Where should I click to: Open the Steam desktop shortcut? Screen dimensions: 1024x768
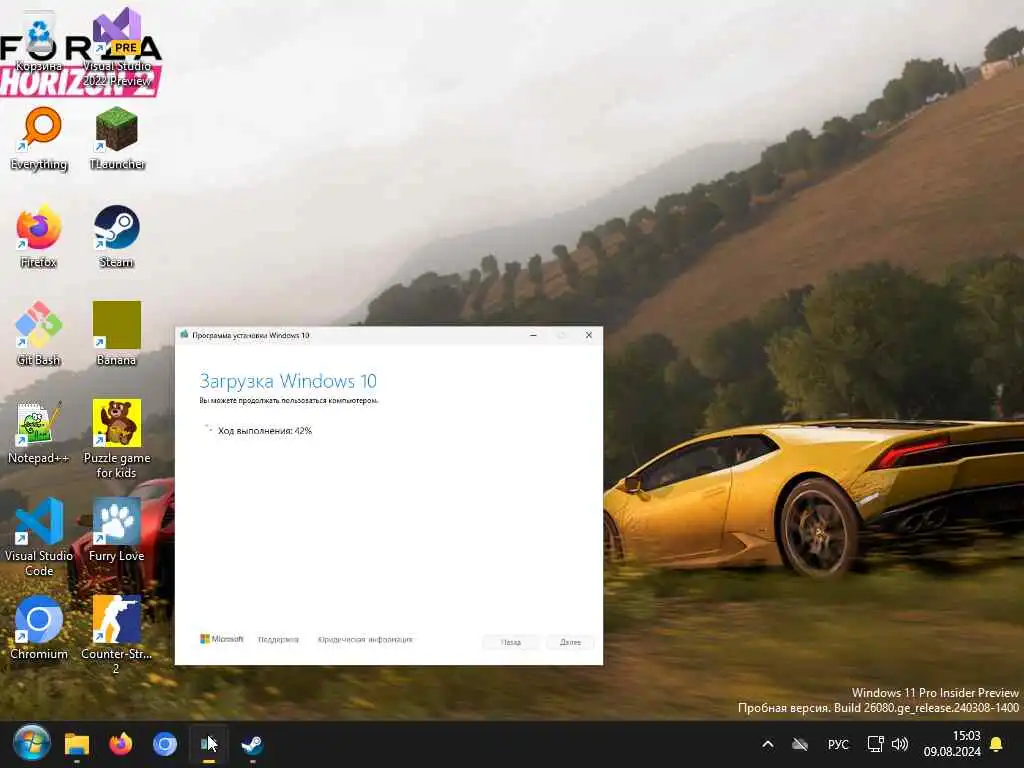click(117, 236)
